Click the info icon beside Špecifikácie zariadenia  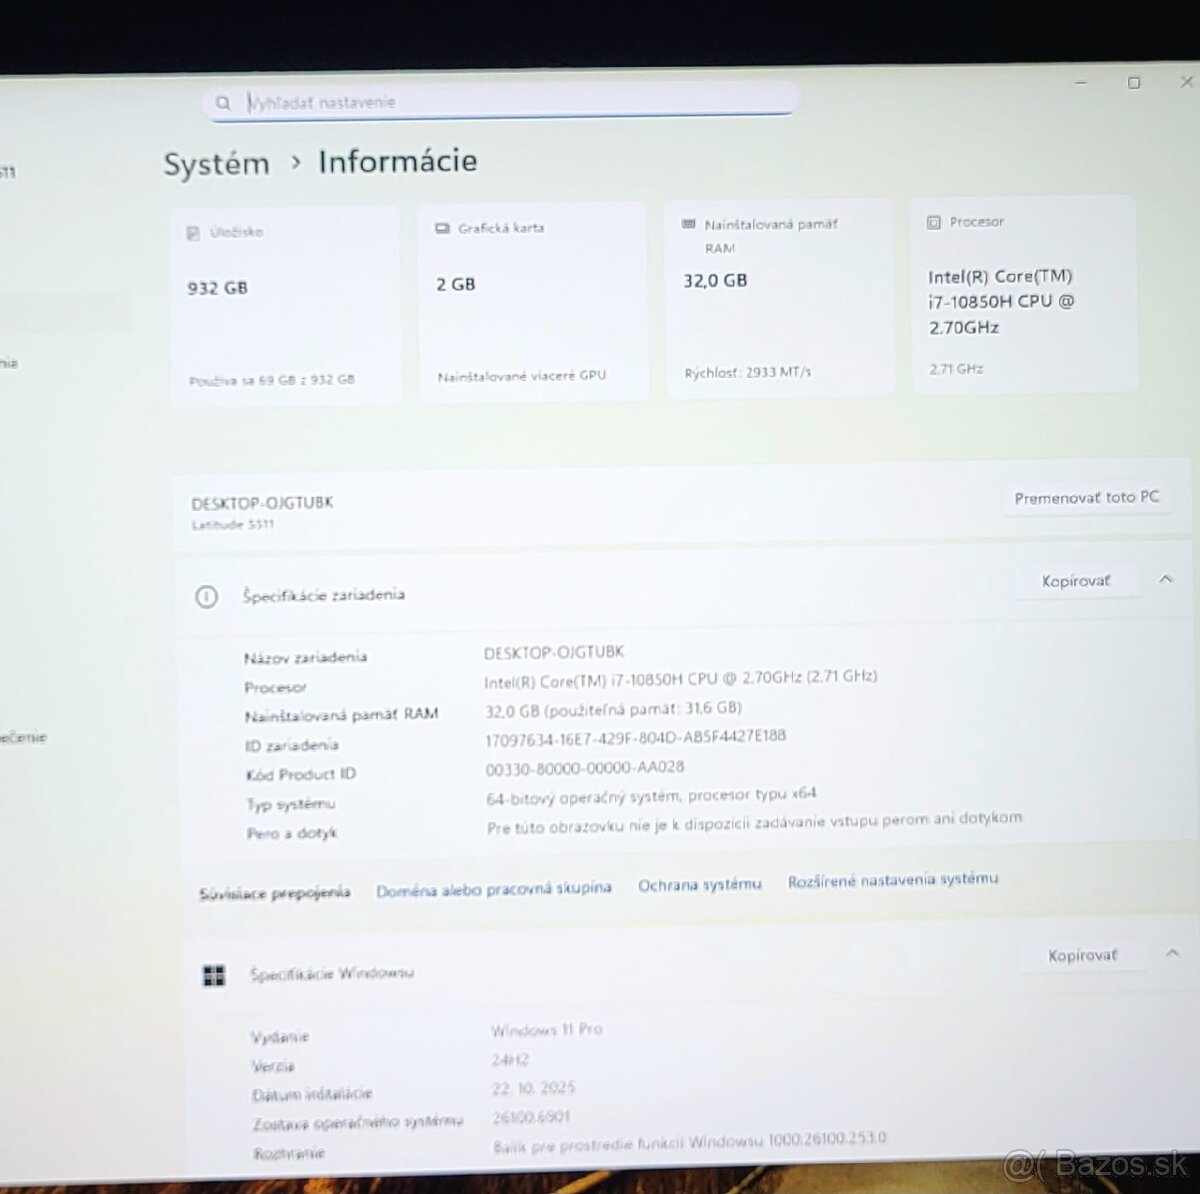pyautogui.click(x=206, y=597)
